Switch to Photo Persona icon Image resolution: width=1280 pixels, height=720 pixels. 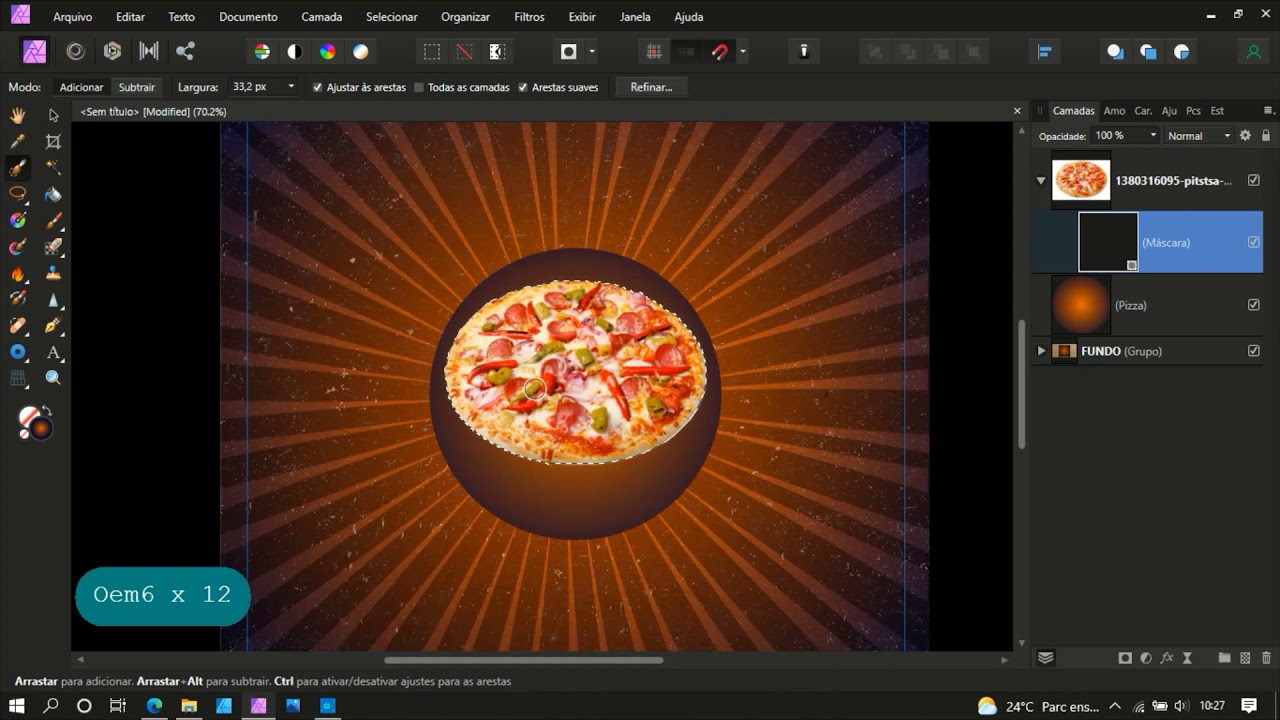(34, 52)
